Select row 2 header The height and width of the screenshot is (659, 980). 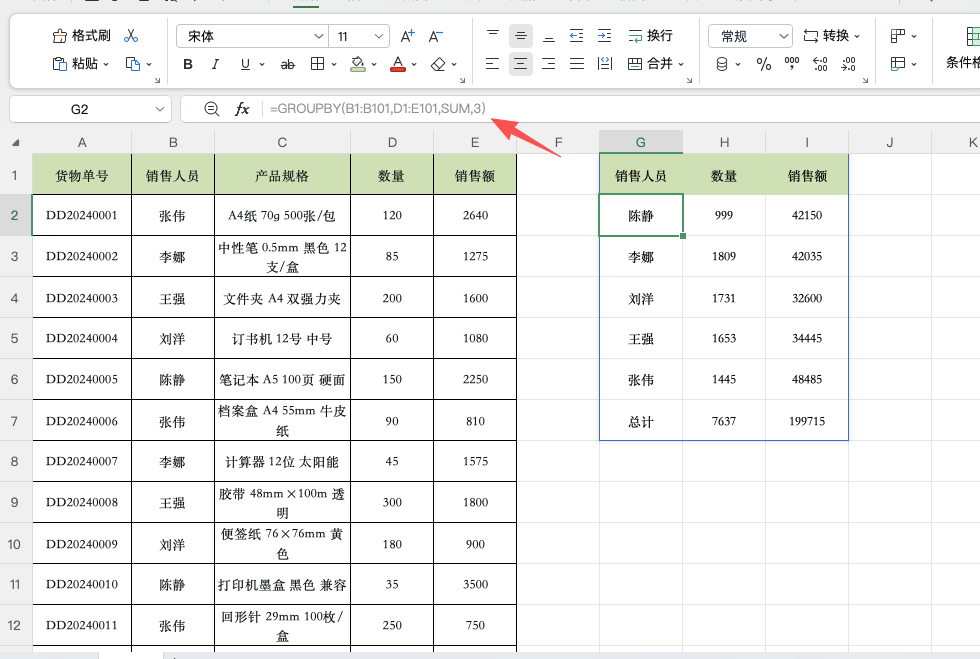coord(14,215)
